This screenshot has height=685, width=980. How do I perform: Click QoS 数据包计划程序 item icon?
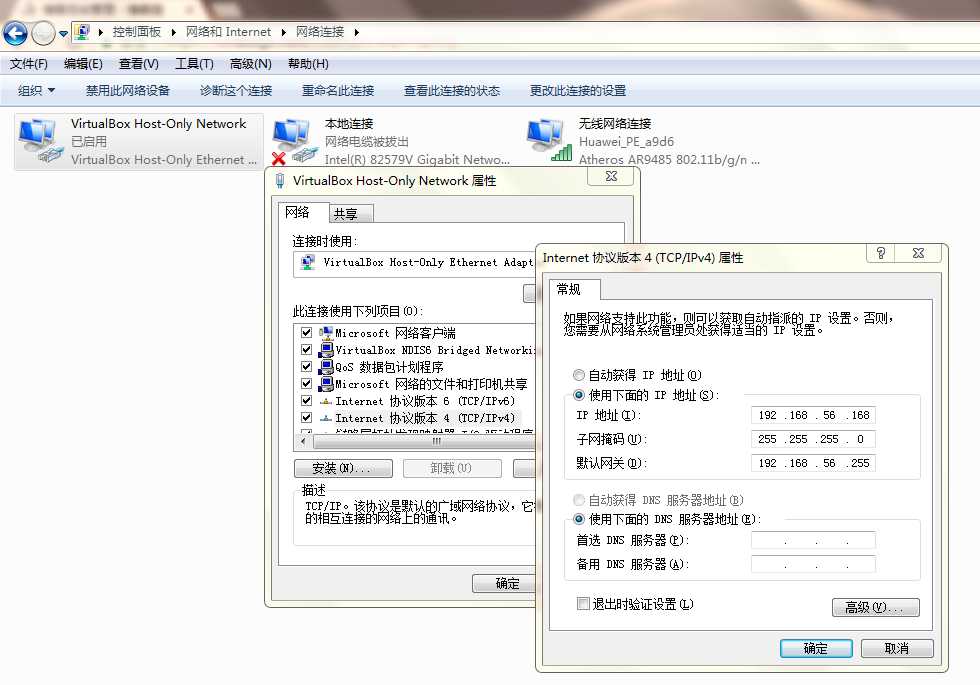point(326,366)
